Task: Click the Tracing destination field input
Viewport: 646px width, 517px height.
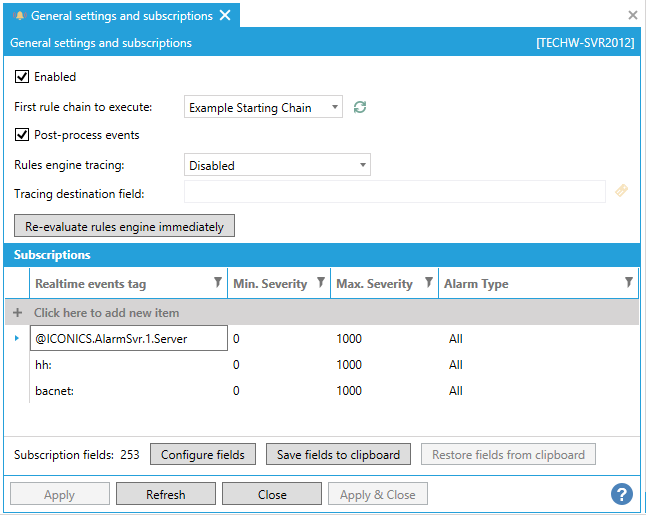Action: tap(395, 192)
